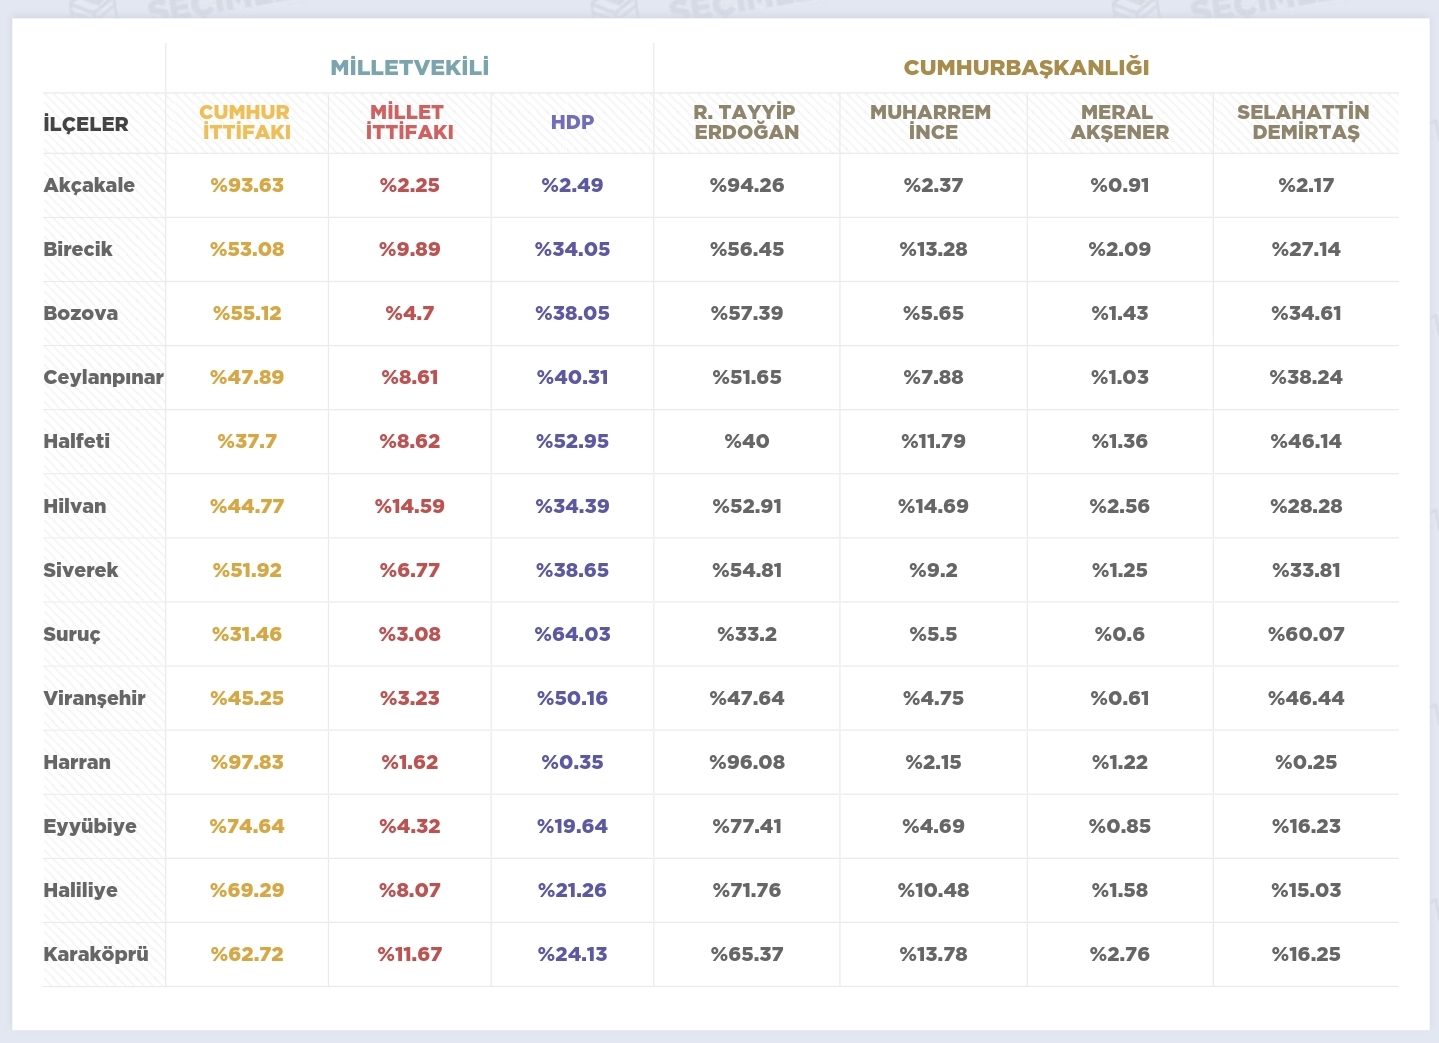The image size is (1439, 1043).
Task: Click Harran HDP value %0.35
Action: (x=572, y=762)
